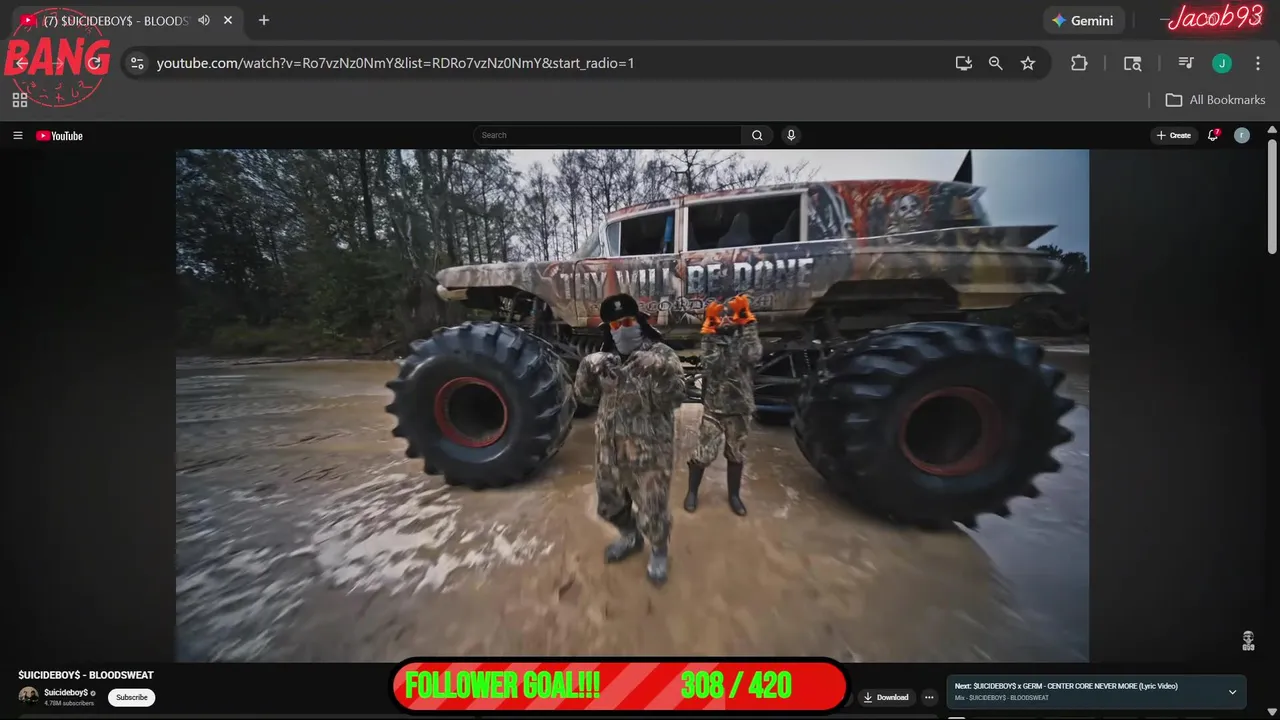
Task: Open the YouTube account avatar menu
Action: (1242, 135)
